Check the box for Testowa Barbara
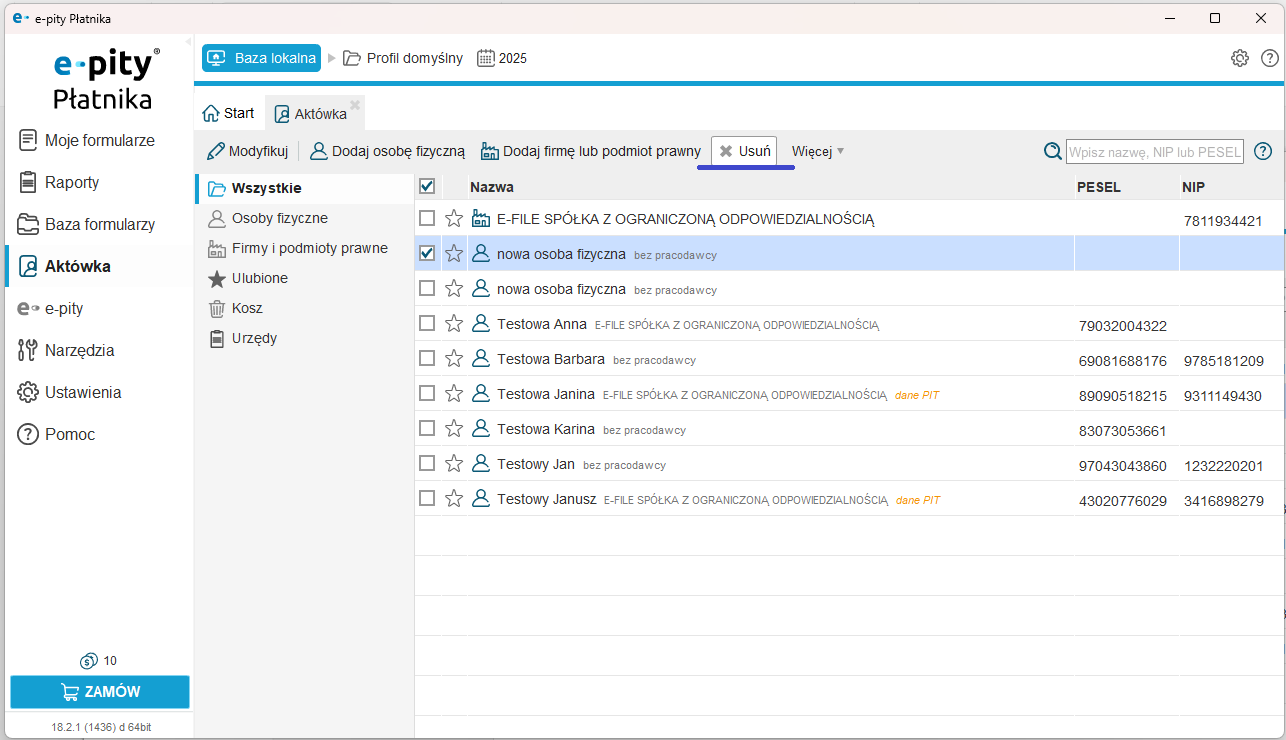This screenshot has width=1286, height=740. tap(427, 358)
